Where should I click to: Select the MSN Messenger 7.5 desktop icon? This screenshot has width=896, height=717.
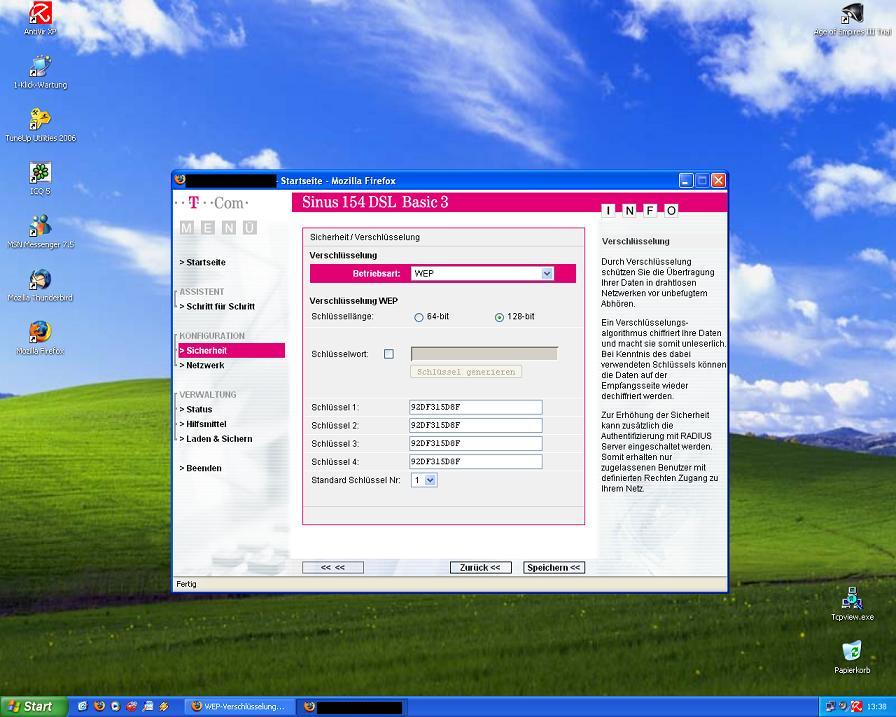(x=40, y=231)
